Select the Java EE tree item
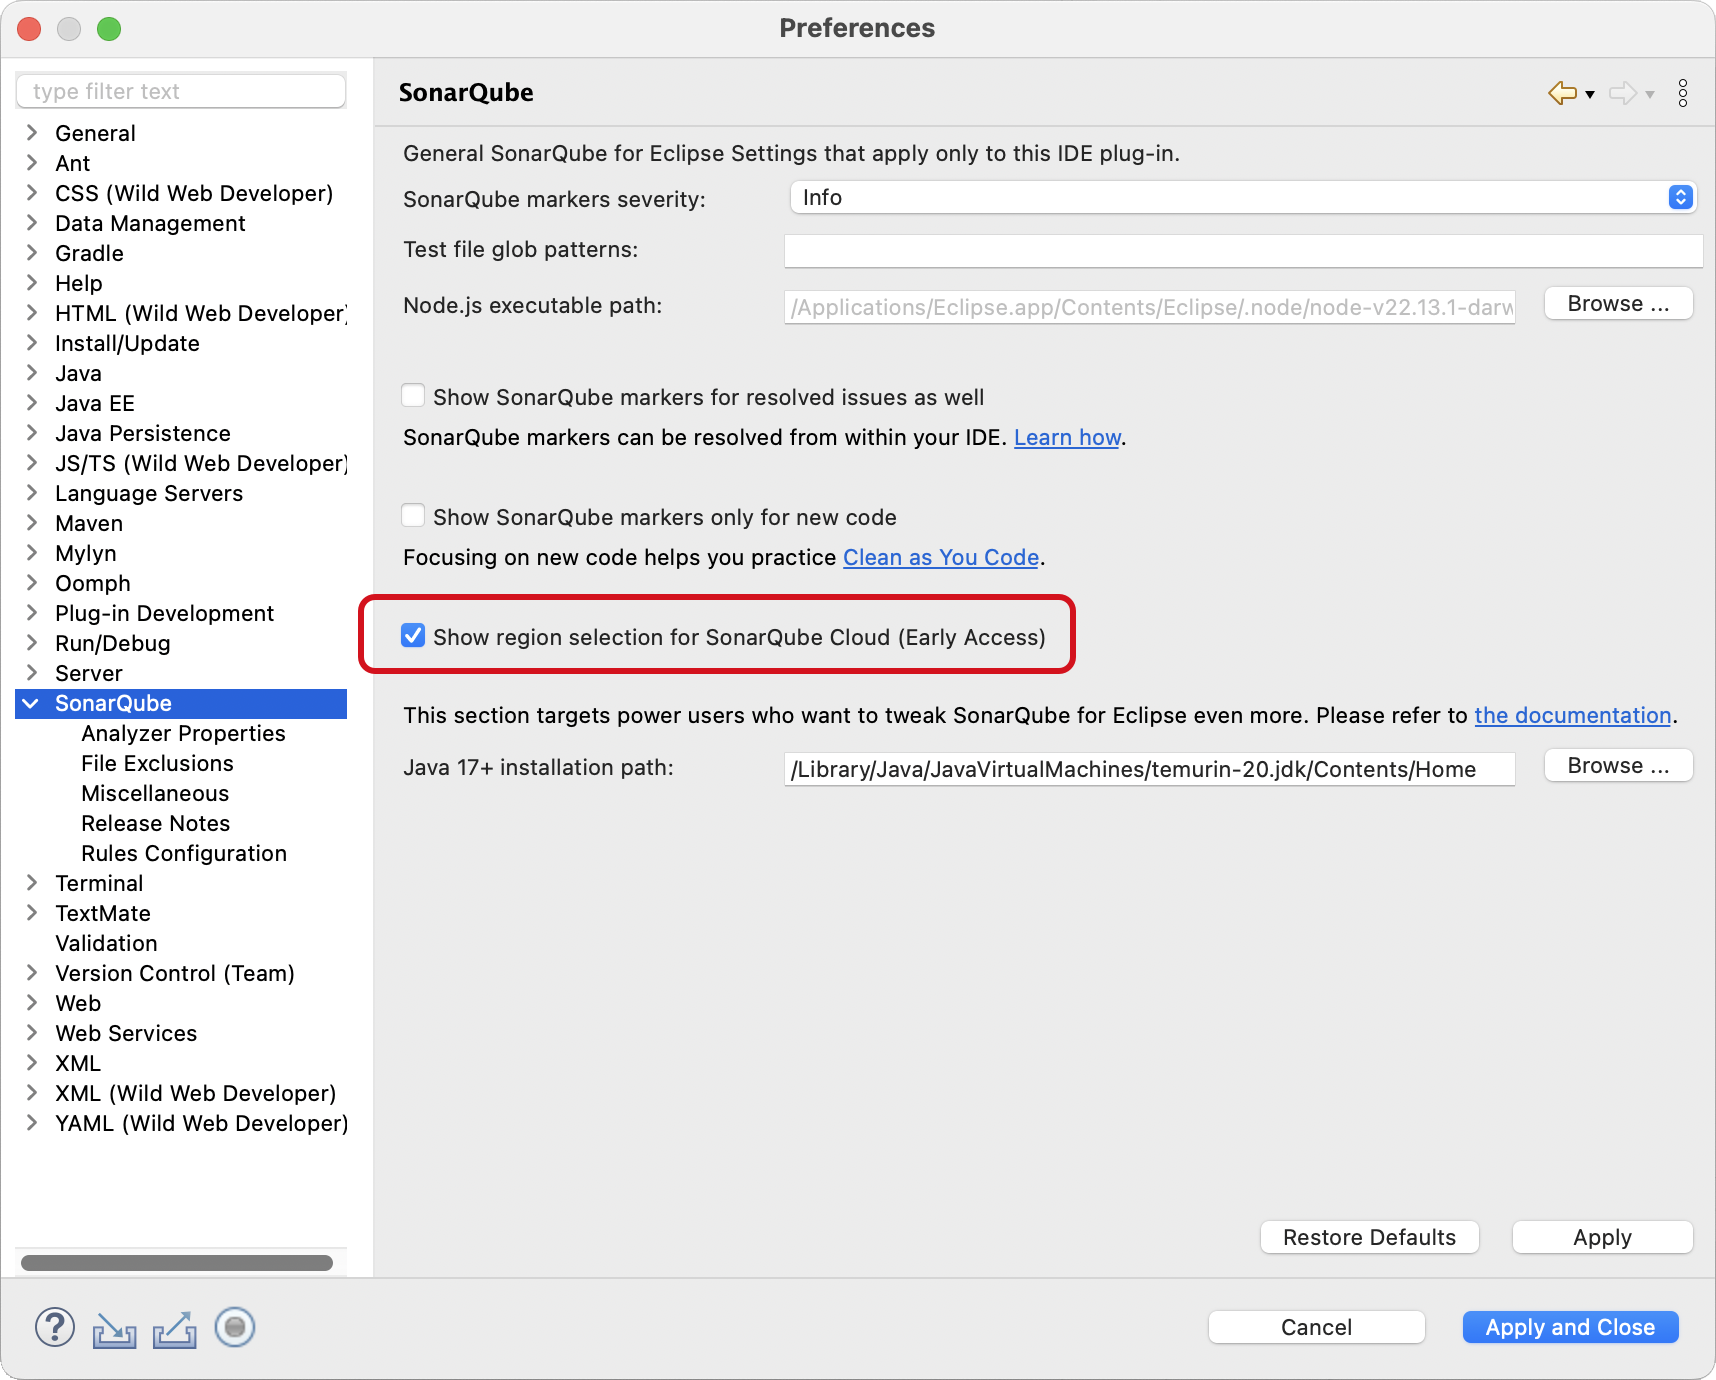The image size is (1716, 1380). [94, 403]
